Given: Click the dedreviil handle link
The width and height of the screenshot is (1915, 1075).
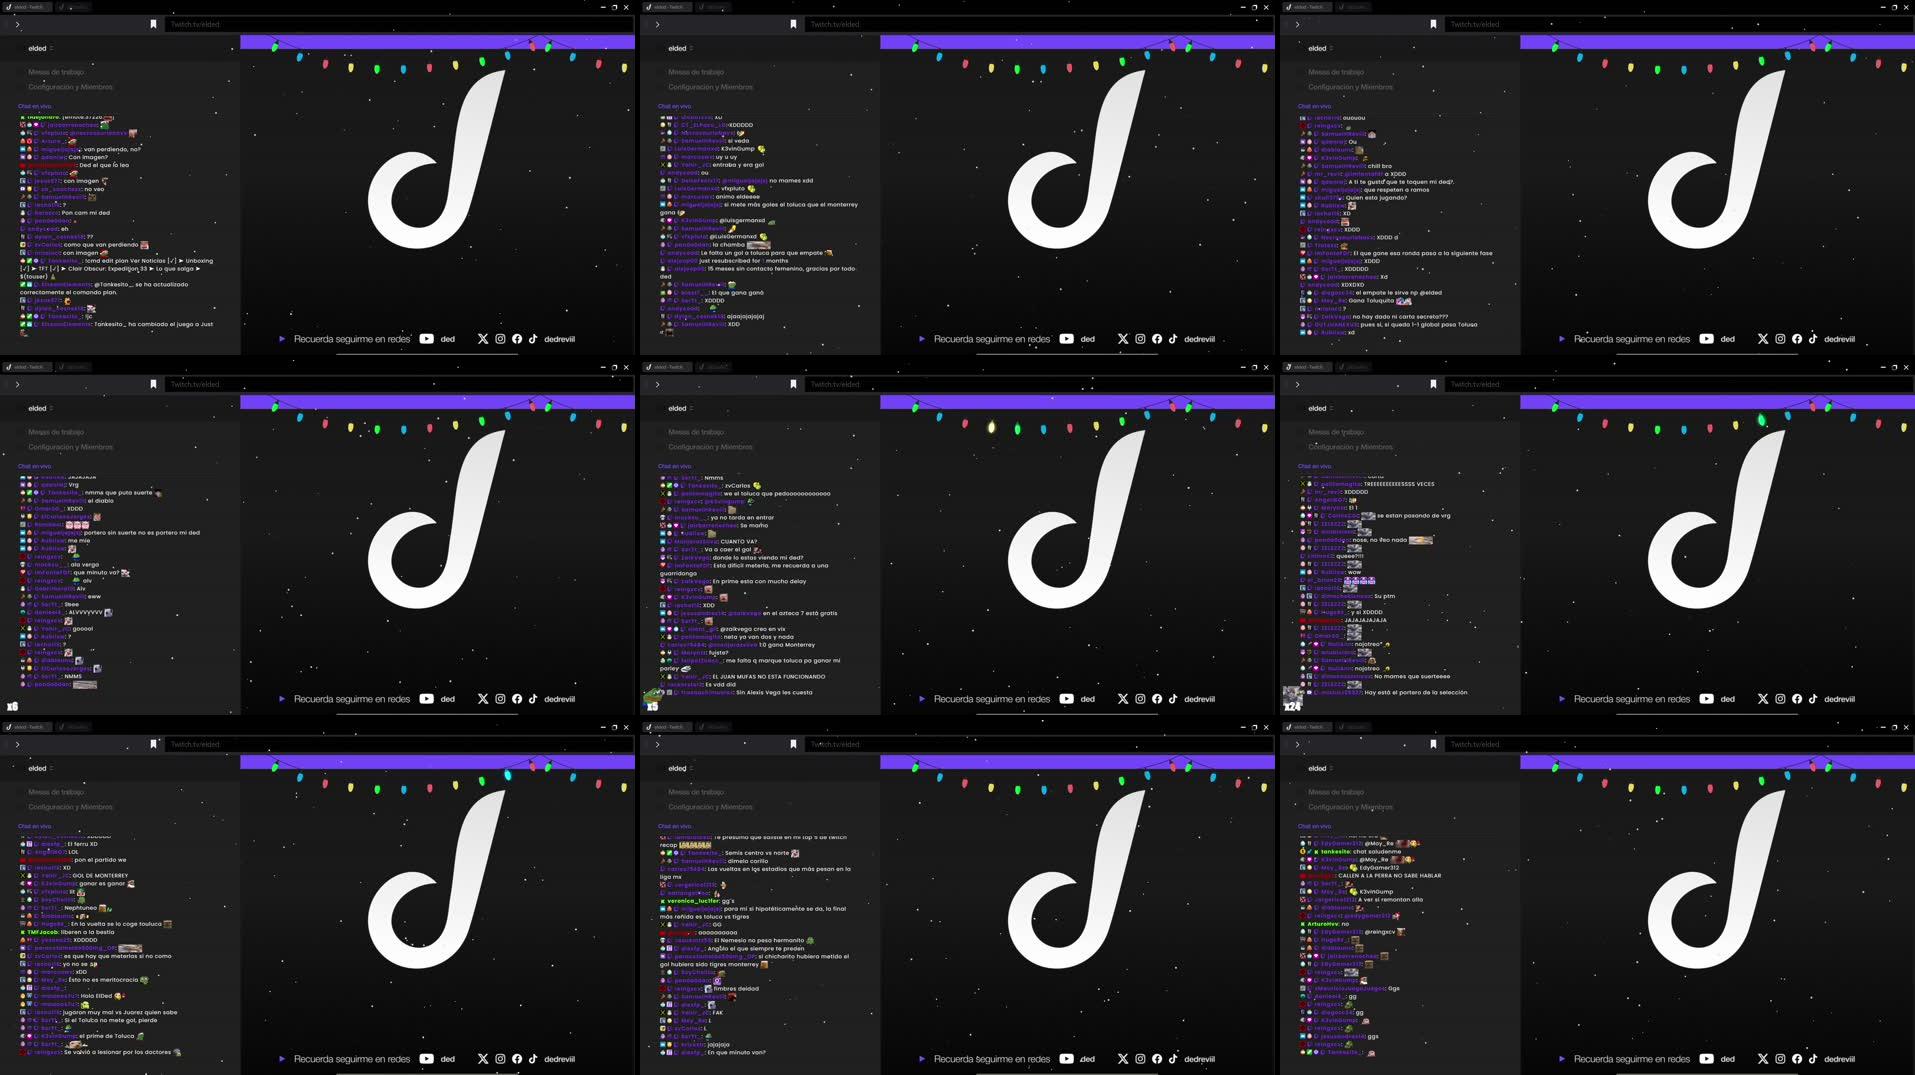Looking at the screenshot, I should (x=559, y=338).
